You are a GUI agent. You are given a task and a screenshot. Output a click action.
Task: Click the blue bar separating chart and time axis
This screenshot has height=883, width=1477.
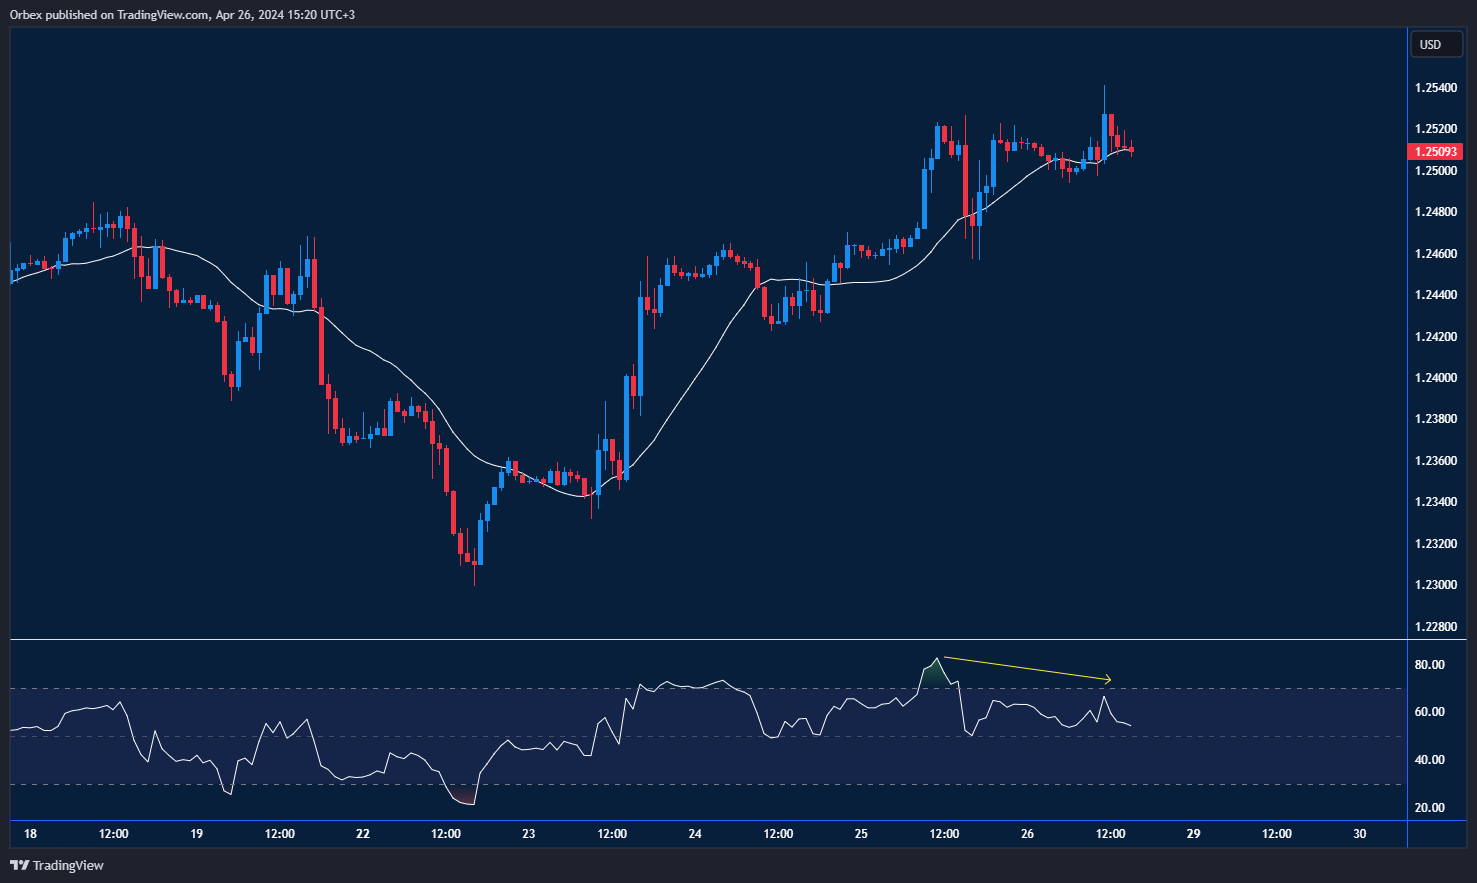700,819
